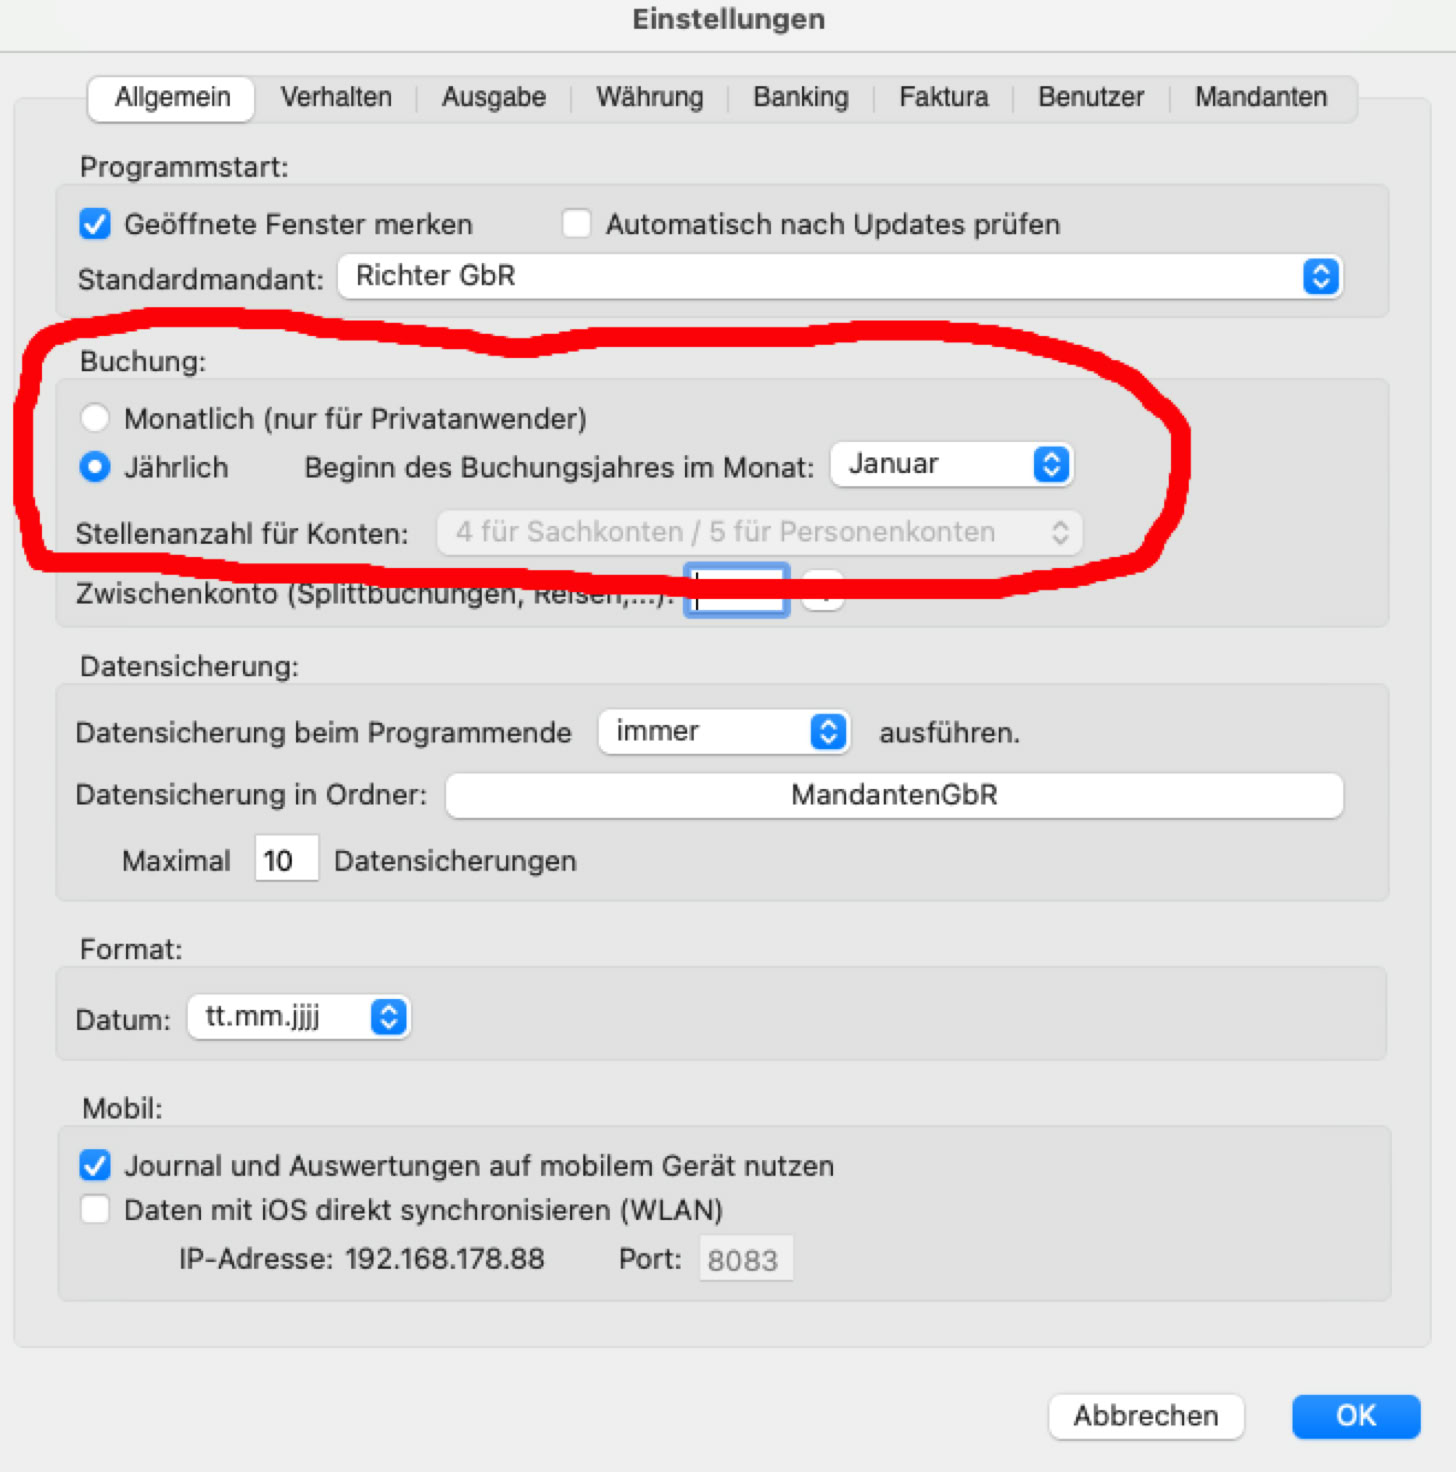The width and height of the screenshot is (1456, 1472).
Task: Open the Januar month dropdown
Action: (951, 464)
